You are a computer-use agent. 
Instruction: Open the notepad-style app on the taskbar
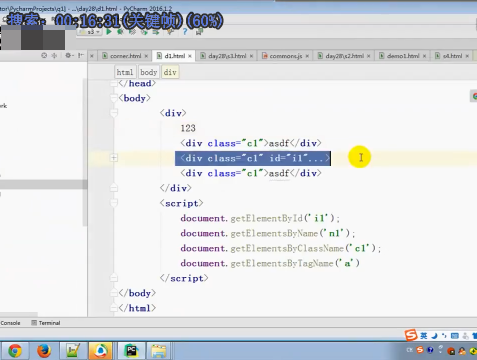coord(73,351)
